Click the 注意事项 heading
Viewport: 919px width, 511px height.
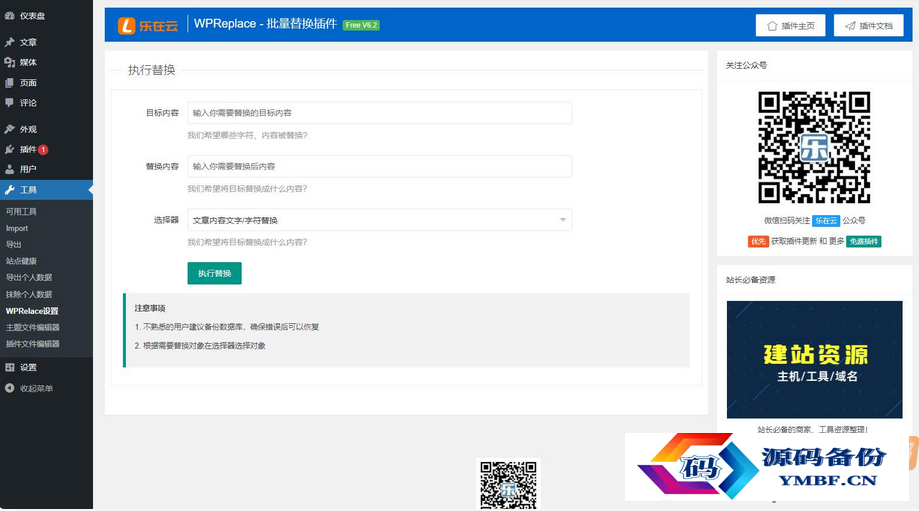point(150,308)
